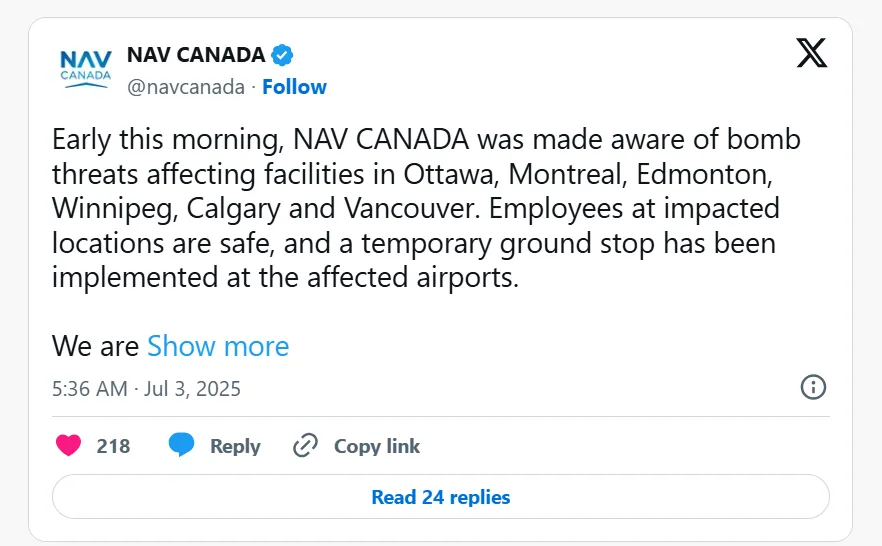The width and height of the screenshot is (882, 546).
Task: Open Read 24 replies button
Action: (x=441, y=497)
